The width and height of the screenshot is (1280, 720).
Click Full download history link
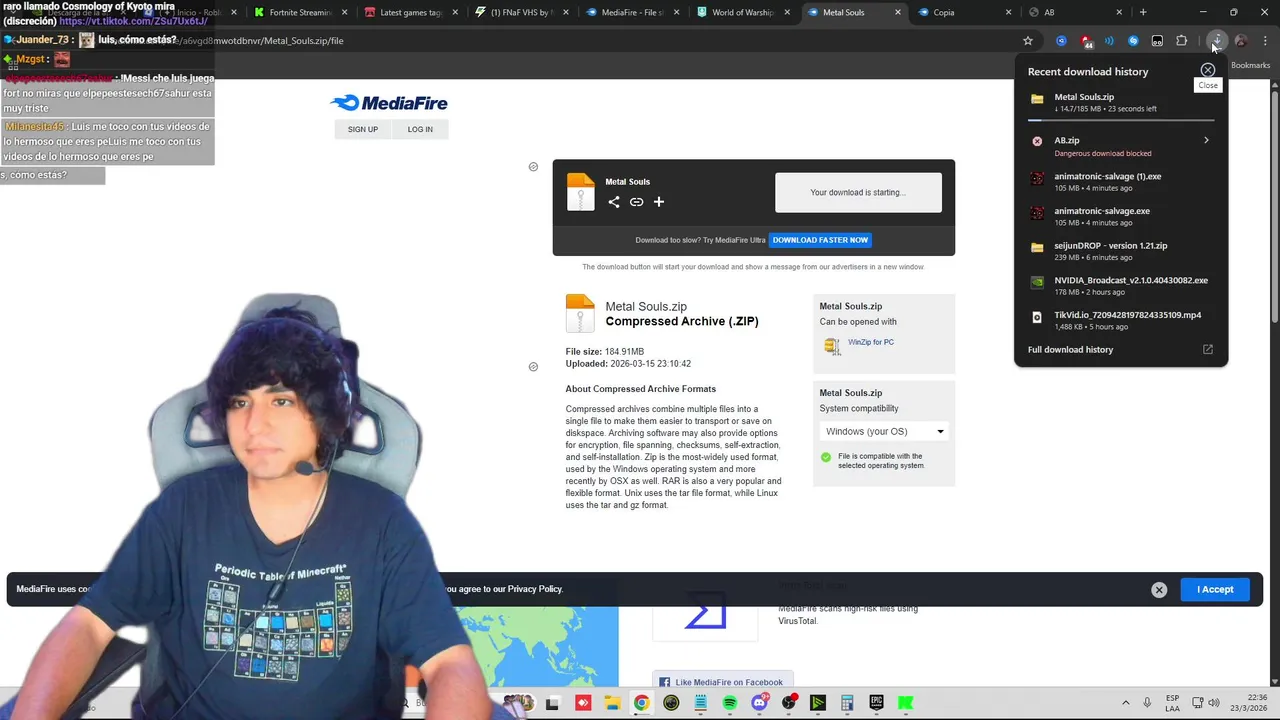[1070, 350]
